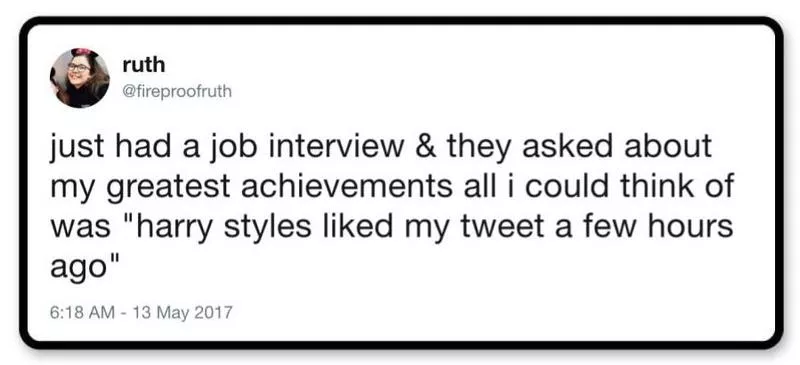Screen dimensions: 800x365
Task: Open ruth's profile picture avatar
Action: (x=80, y=78)
